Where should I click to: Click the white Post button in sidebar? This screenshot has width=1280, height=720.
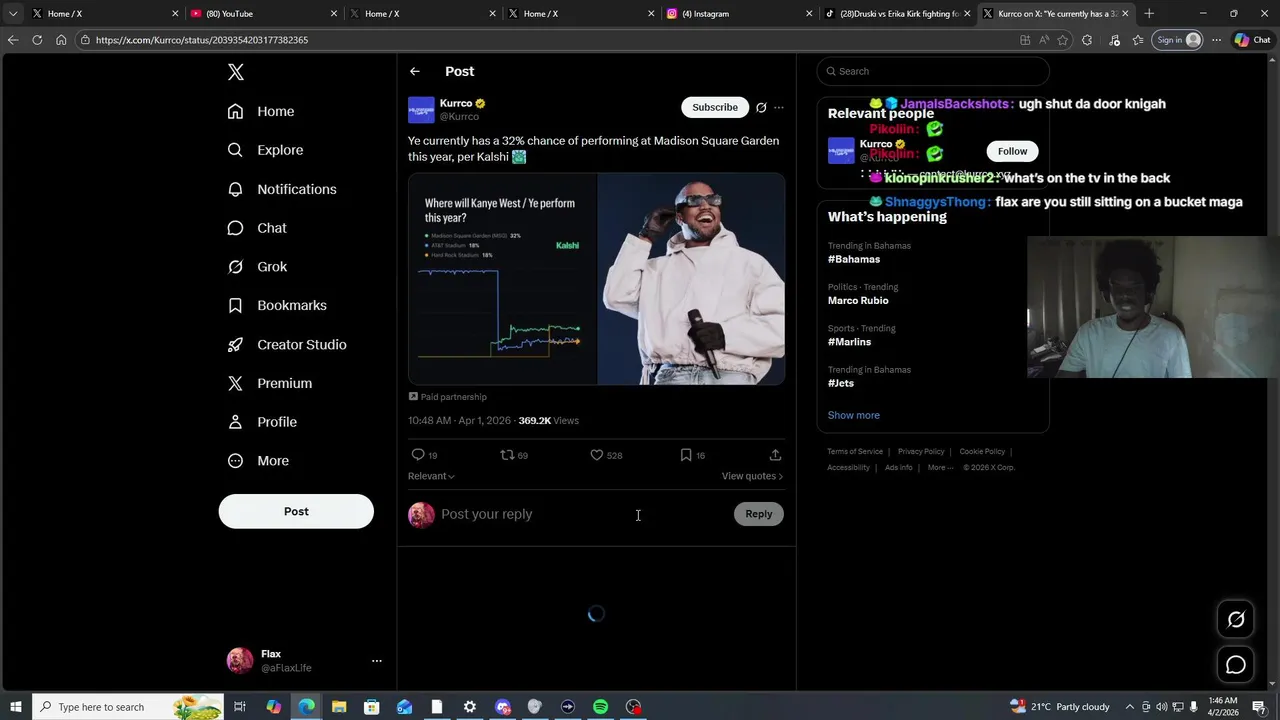click(296, 511)
